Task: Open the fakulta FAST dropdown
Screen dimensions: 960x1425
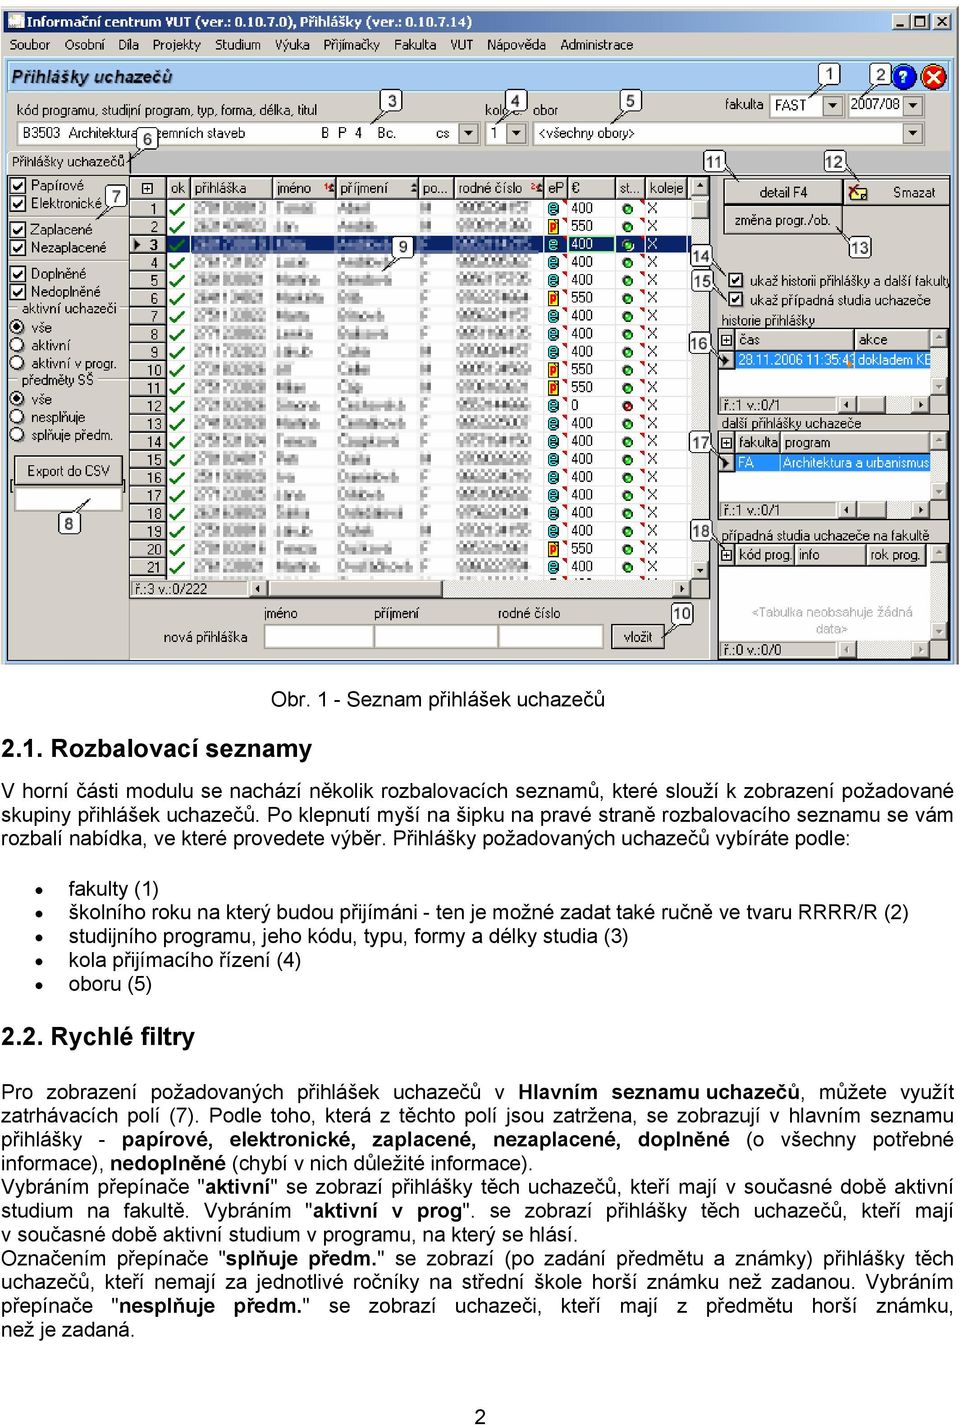Action: 833,105
